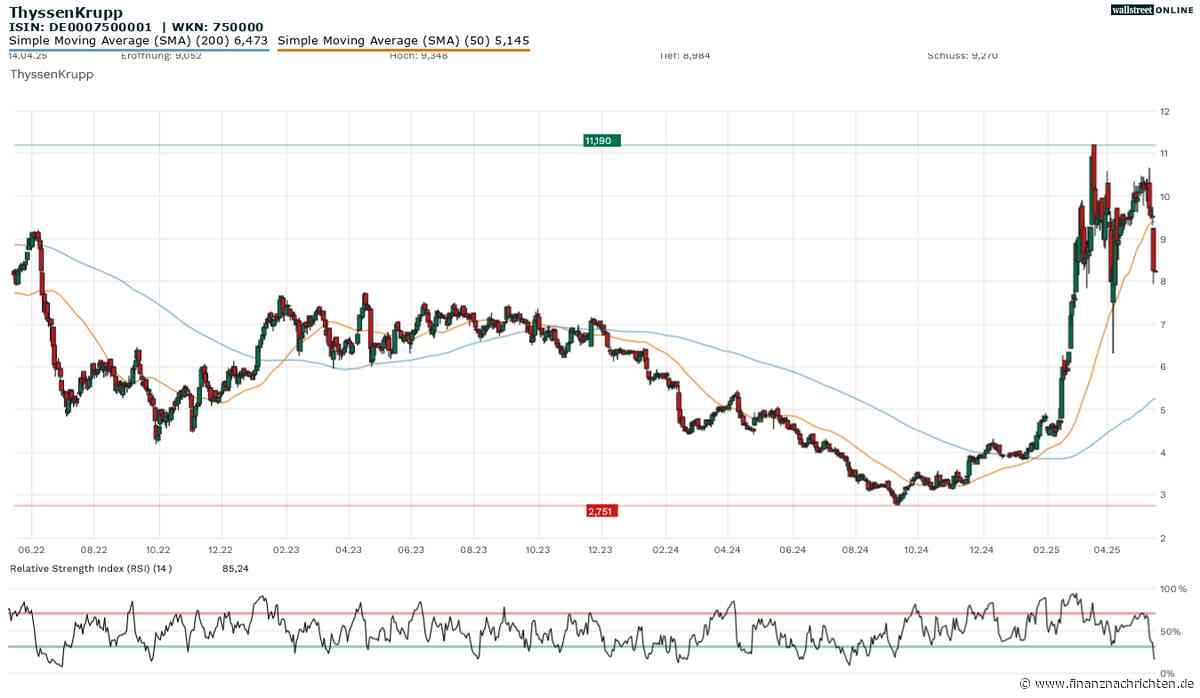Click the ThyssenKrupp series label above chart
The height and width of the screenshot is (698, 1200).
coord(51,75)
